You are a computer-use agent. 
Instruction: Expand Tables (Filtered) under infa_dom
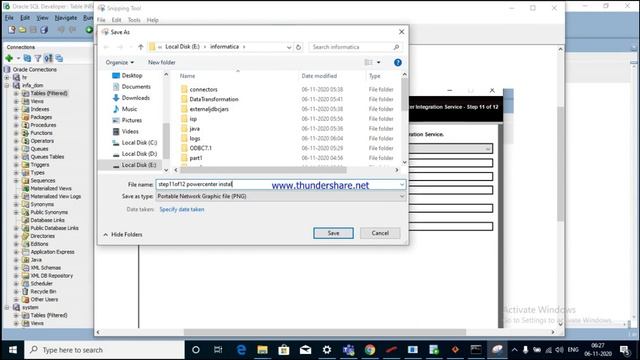pyautogui.click(x=16, y=93)
